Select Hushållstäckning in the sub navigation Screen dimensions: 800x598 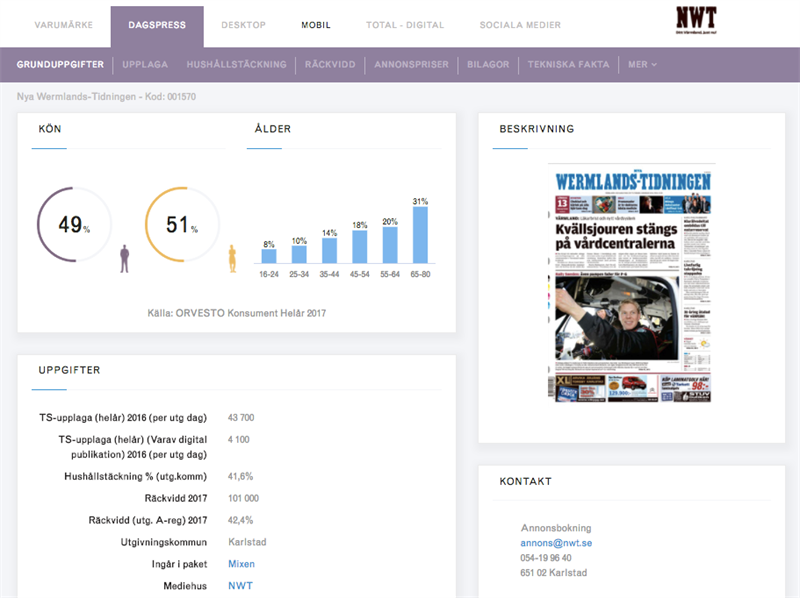pyautogui.click(x=236, y=65)
